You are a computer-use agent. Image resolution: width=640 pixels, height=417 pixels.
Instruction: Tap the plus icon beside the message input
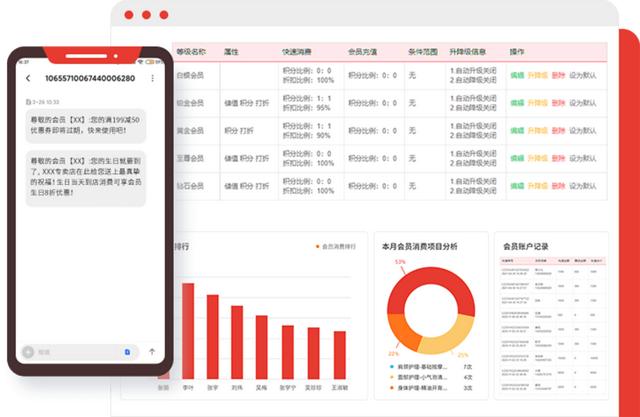[x=29, y=352]
